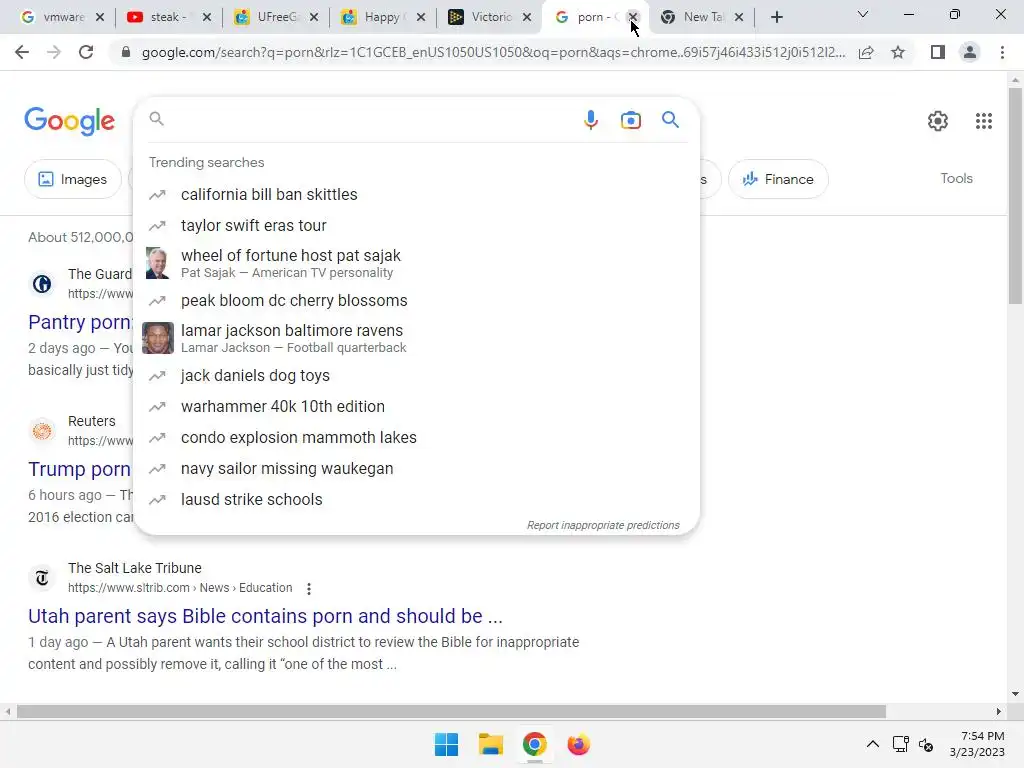Switch to the steak YouTube tab
This screenshot has height=768, width=1024.
(161, 18)
